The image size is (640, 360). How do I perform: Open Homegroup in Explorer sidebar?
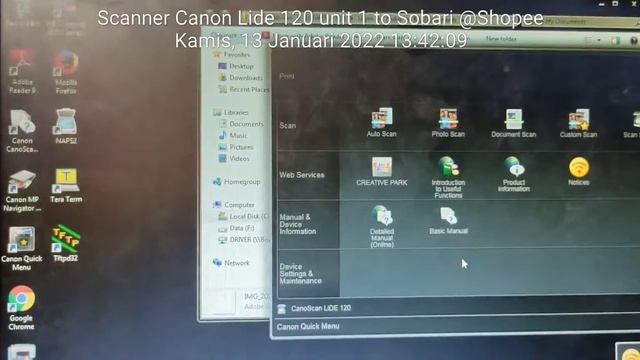click(x=237, y=182)
